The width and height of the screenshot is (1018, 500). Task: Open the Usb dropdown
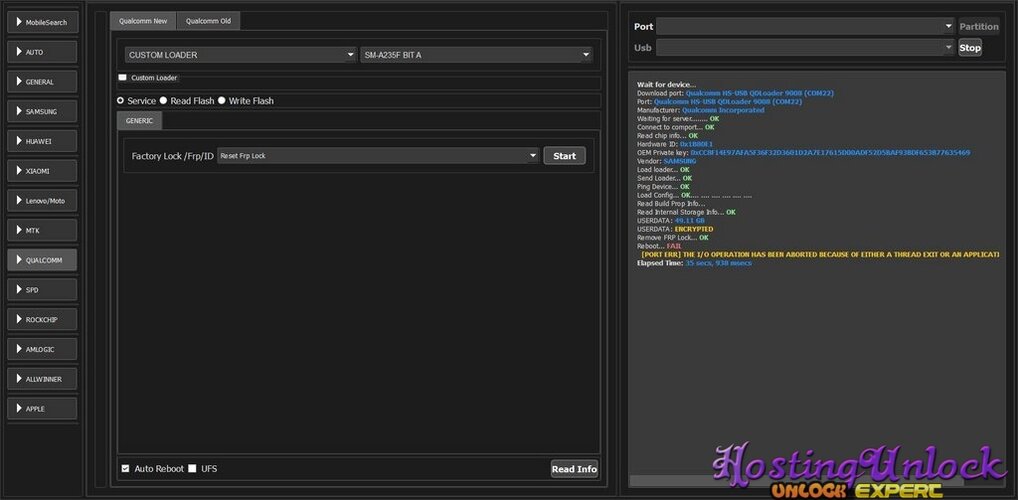coord(805,47)
